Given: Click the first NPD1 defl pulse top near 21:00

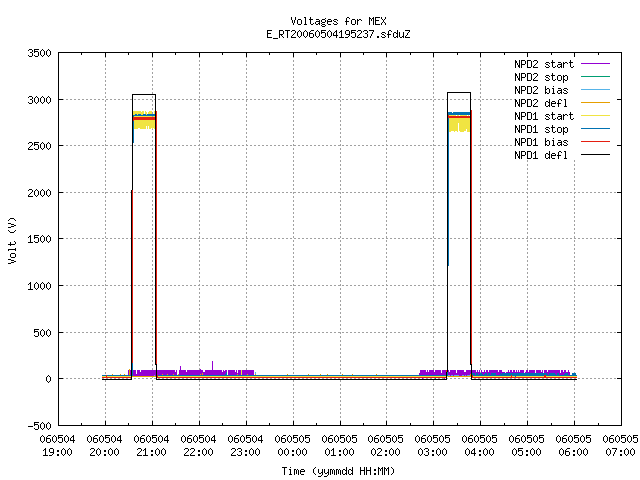Looking at the screenshot, I should click(x=144, y=95).
